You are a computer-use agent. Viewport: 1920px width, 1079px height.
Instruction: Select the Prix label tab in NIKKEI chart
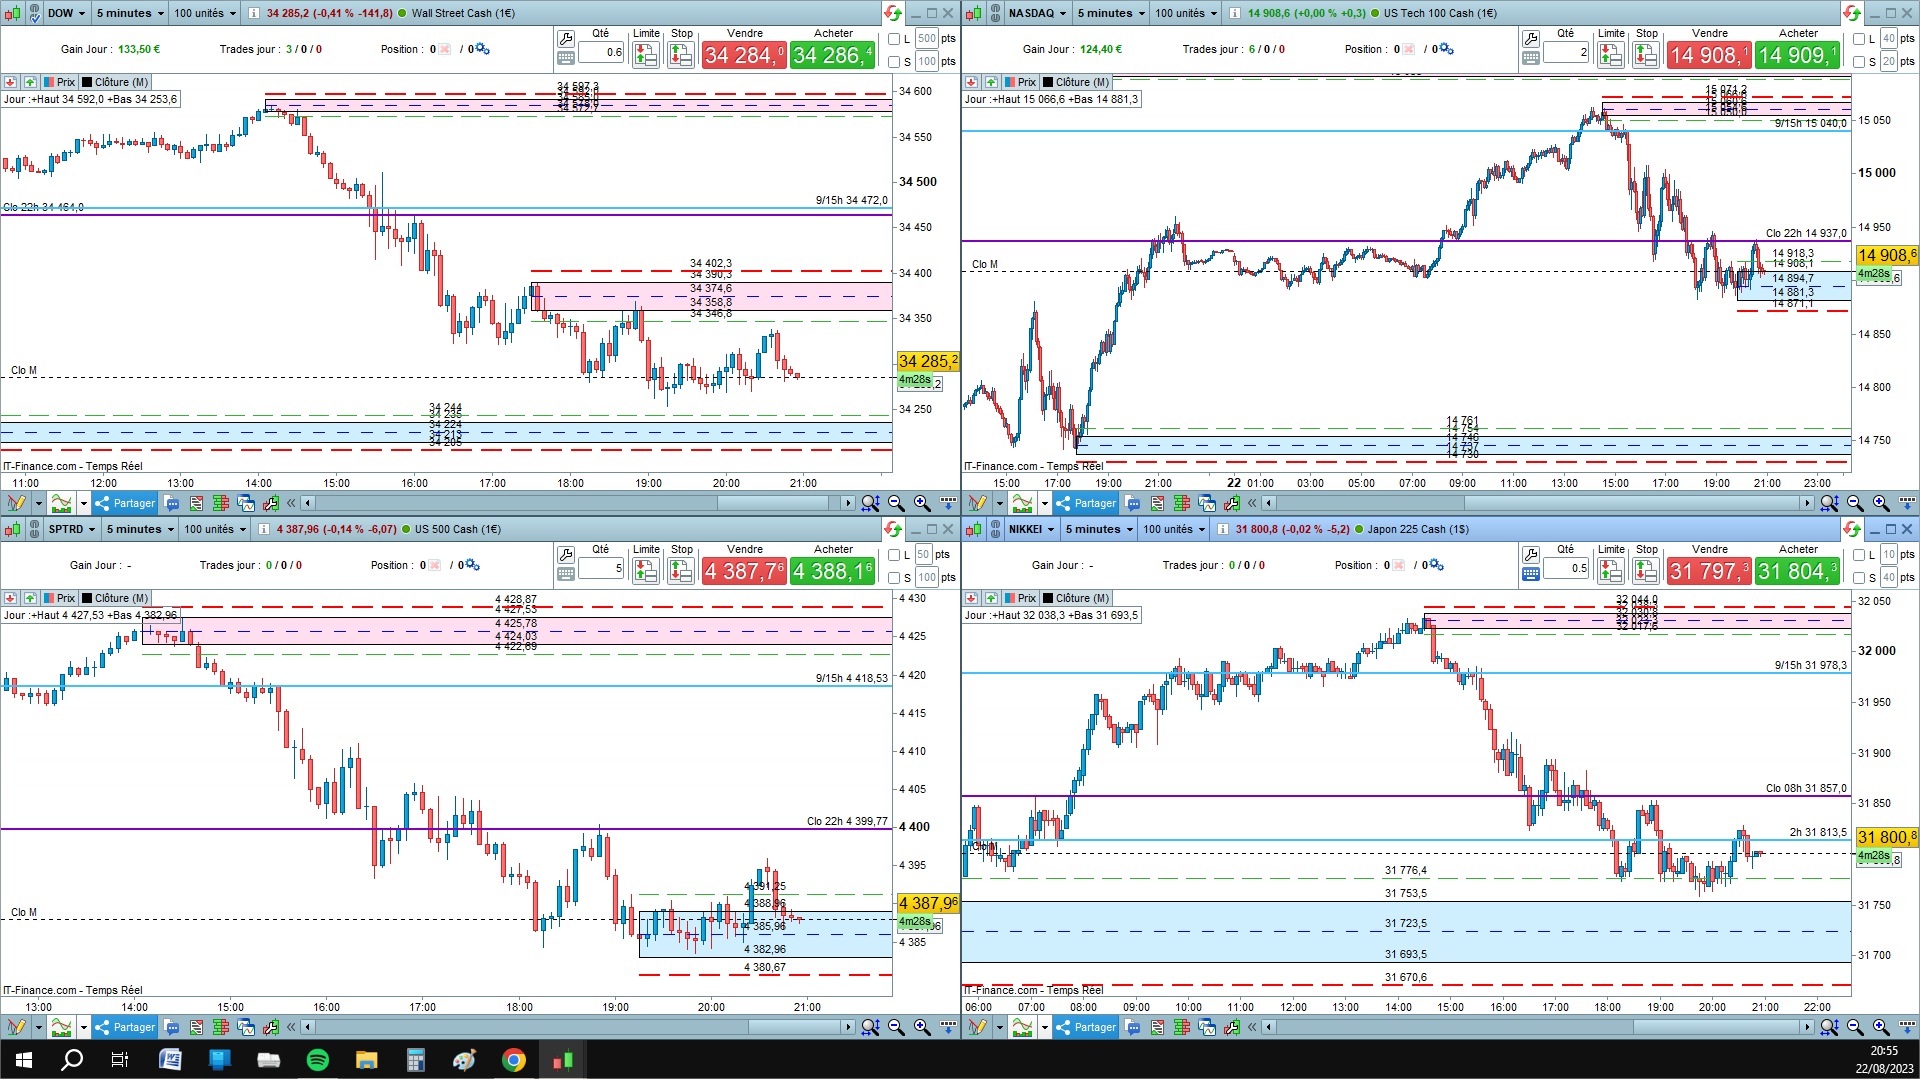(x=1020, y=598)
